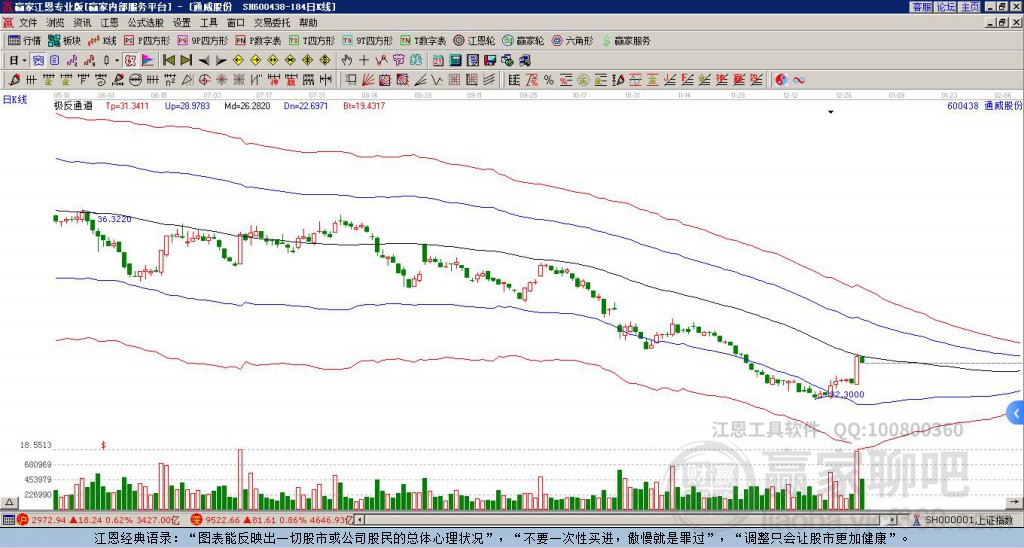The height and width of the screenshot is (548, 1024).
Task: Click the horizontal scrollbar left arrow
Action: (x=360, y=520)
